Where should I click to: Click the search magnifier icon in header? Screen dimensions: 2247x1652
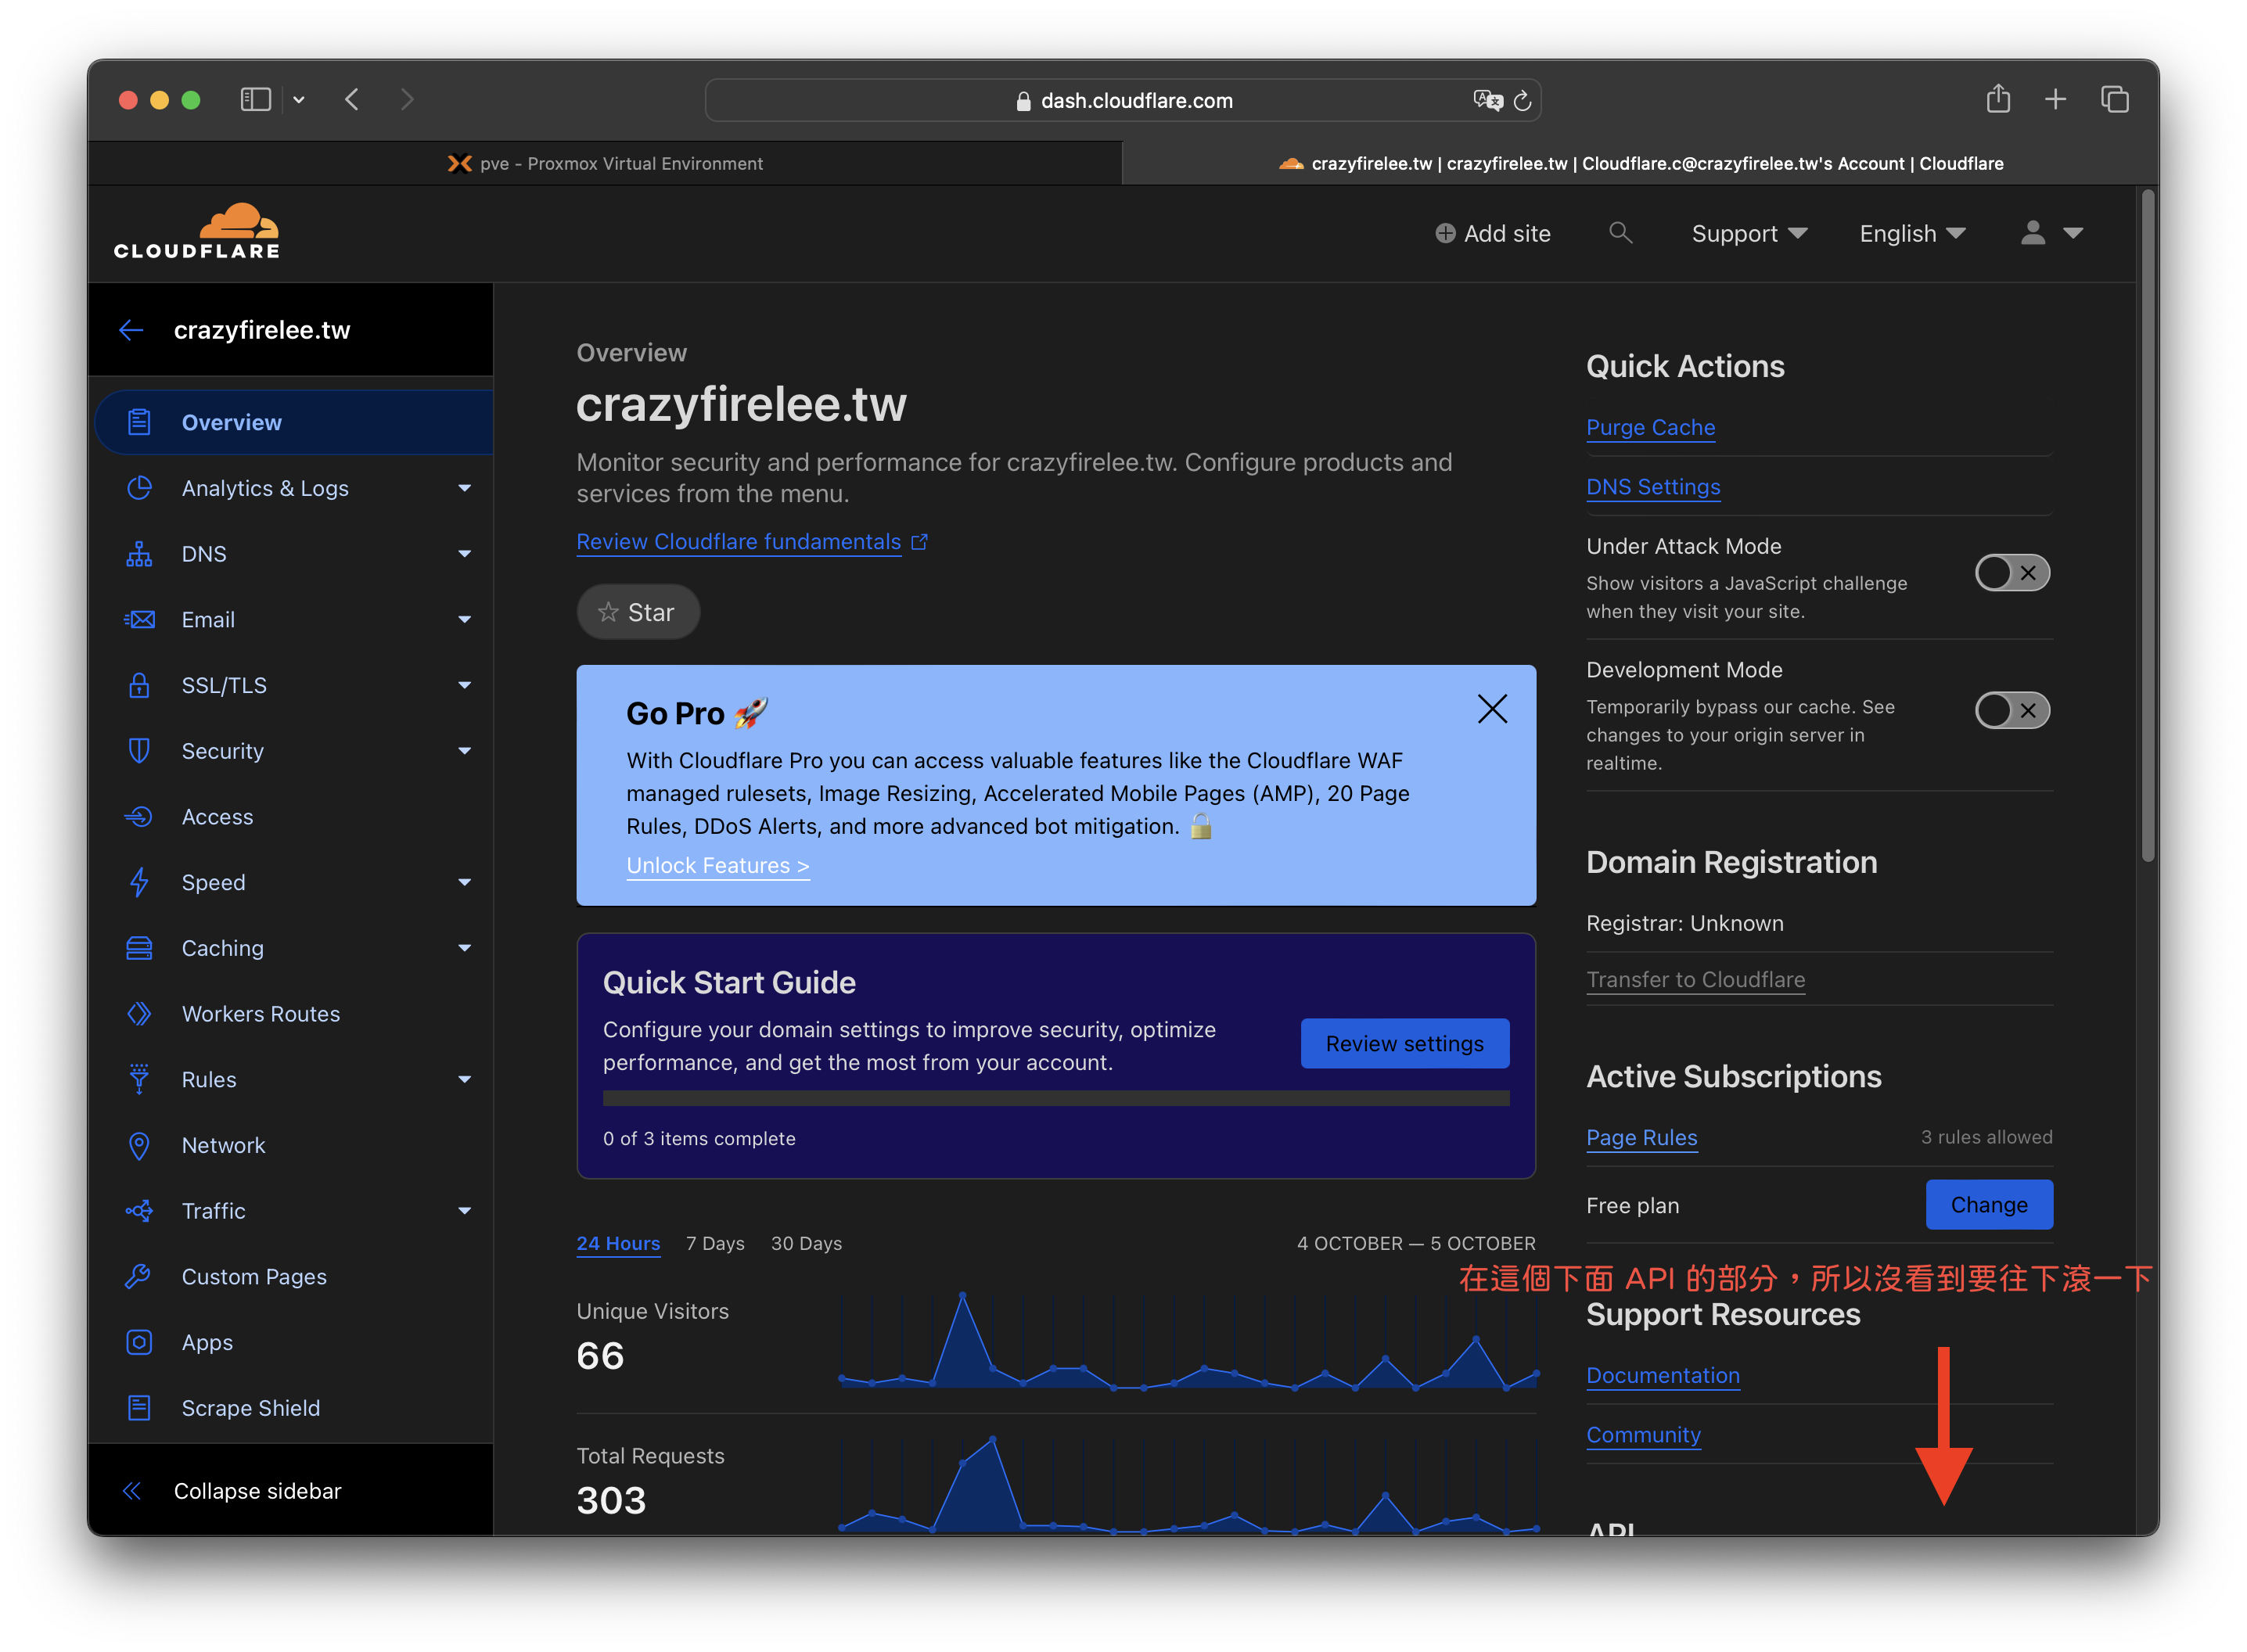click(1620, 233)
